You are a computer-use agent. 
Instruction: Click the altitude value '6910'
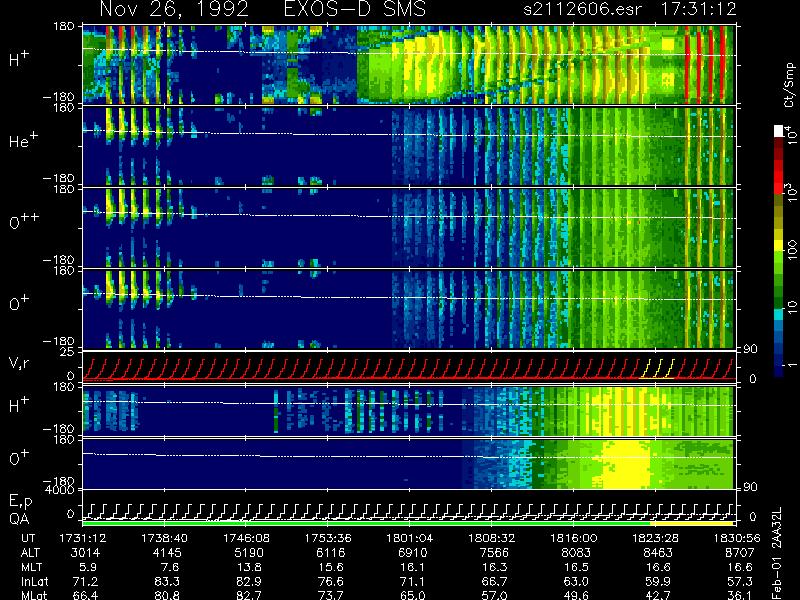coord(412,553)
